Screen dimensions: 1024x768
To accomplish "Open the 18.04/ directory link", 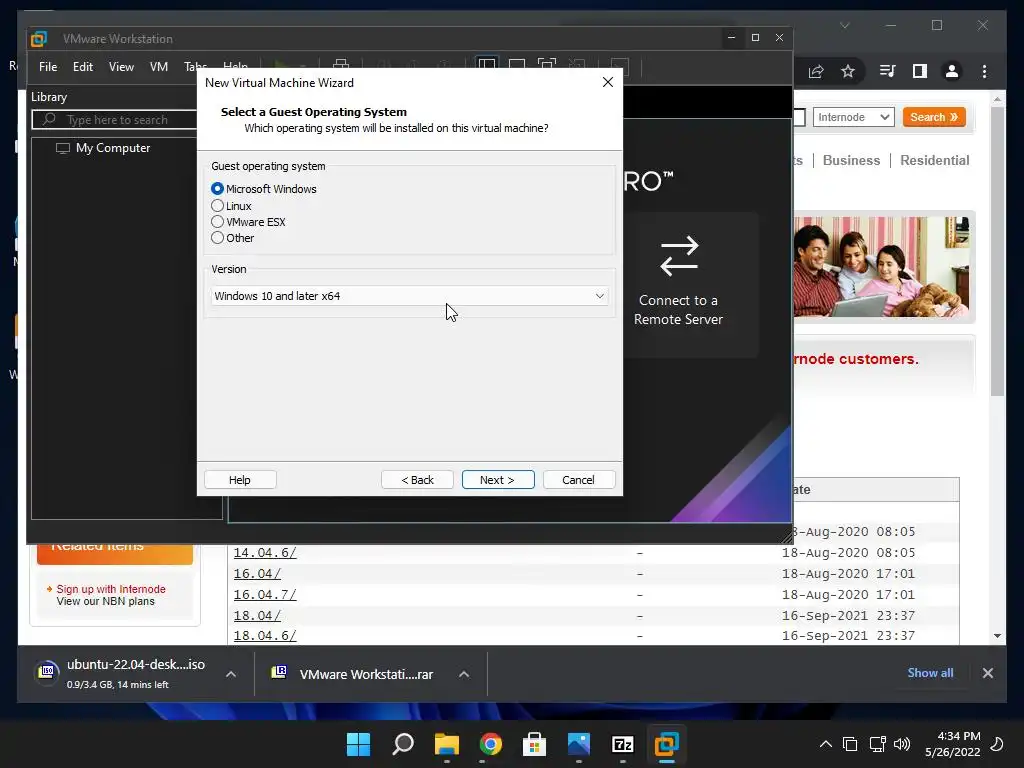I will (x=257, y=615).
